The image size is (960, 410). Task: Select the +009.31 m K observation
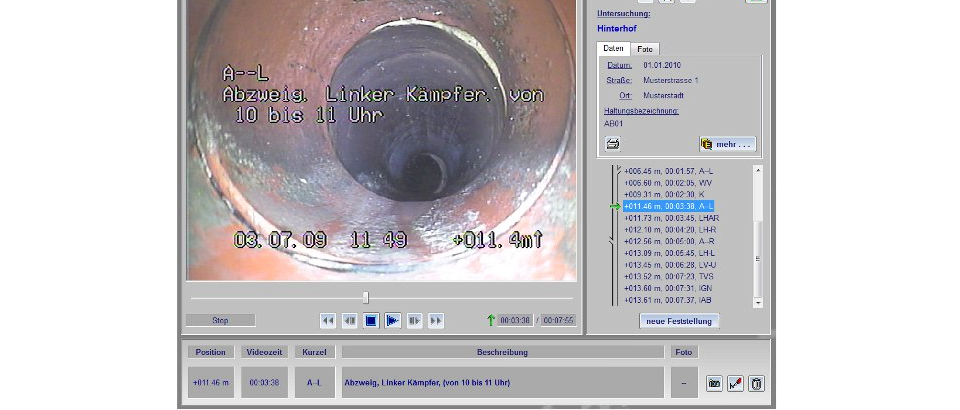(664, 194)
